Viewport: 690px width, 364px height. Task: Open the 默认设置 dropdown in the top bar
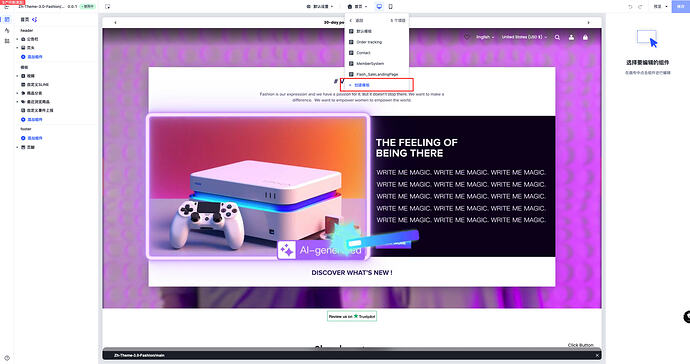(x=320, y=7)
